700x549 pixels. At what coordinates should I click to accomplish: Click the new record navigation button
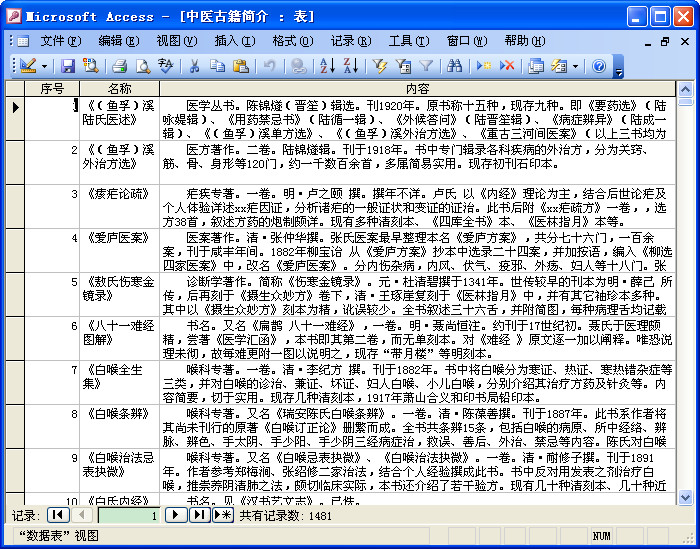click(x=223, y=515)
